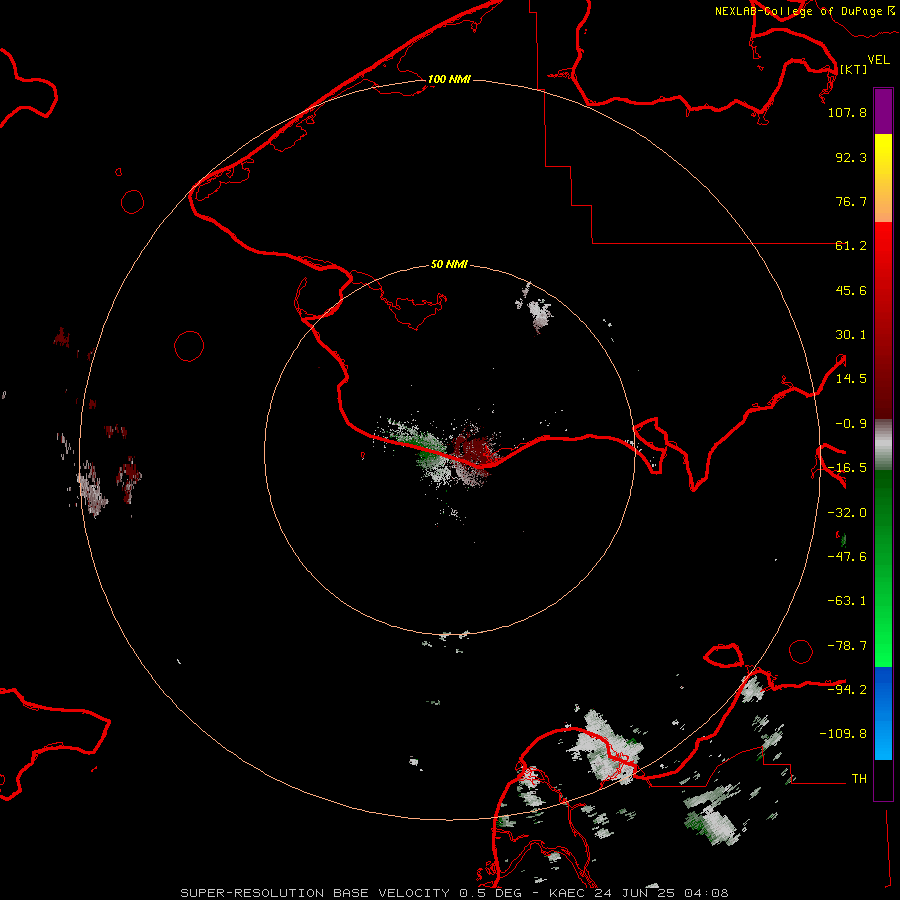Click the 76.7 velocity scale value
The width and height of the screenshot is (900, 900).
(851, 201)
